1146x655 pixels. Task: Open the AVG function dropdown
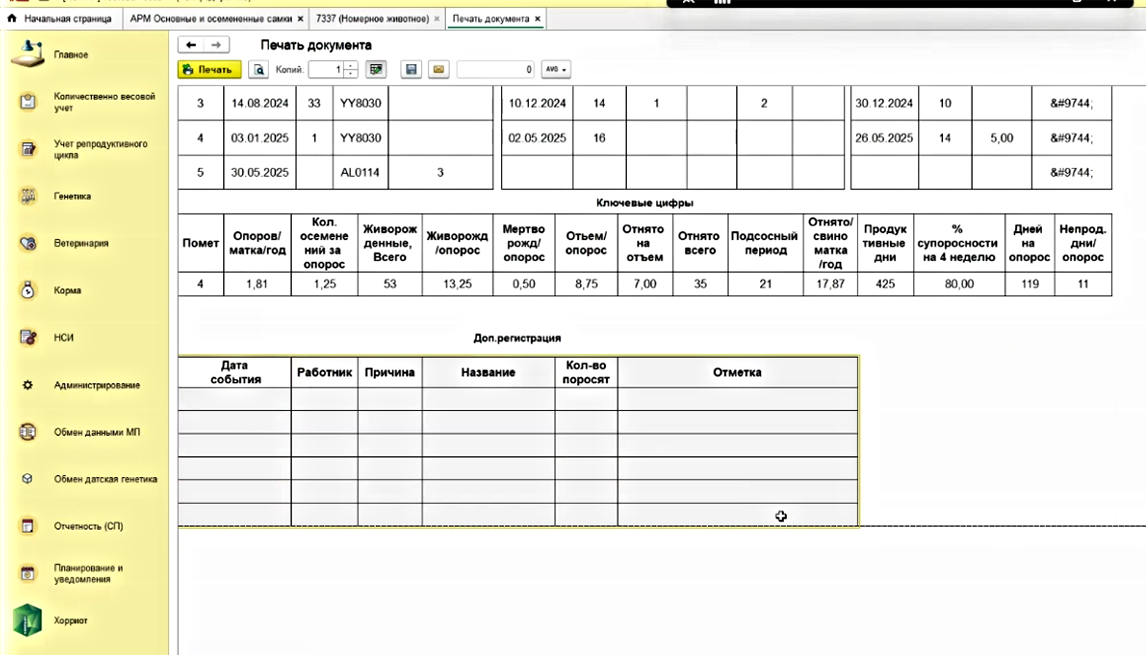[x=555, y=70]
